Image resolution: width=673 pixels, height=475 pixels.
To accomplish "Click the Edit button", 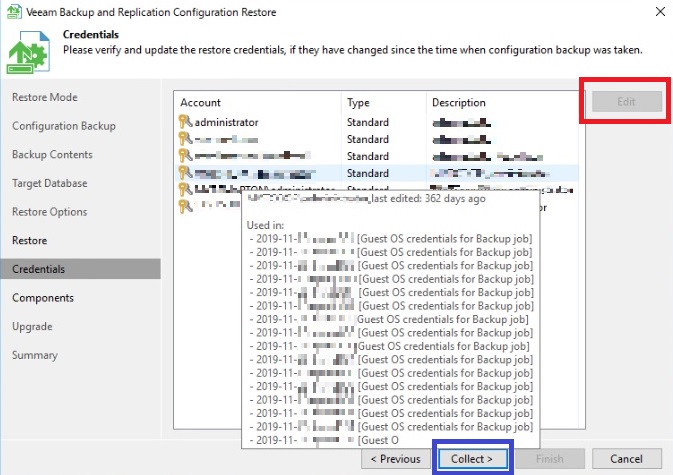I will 626,101.
